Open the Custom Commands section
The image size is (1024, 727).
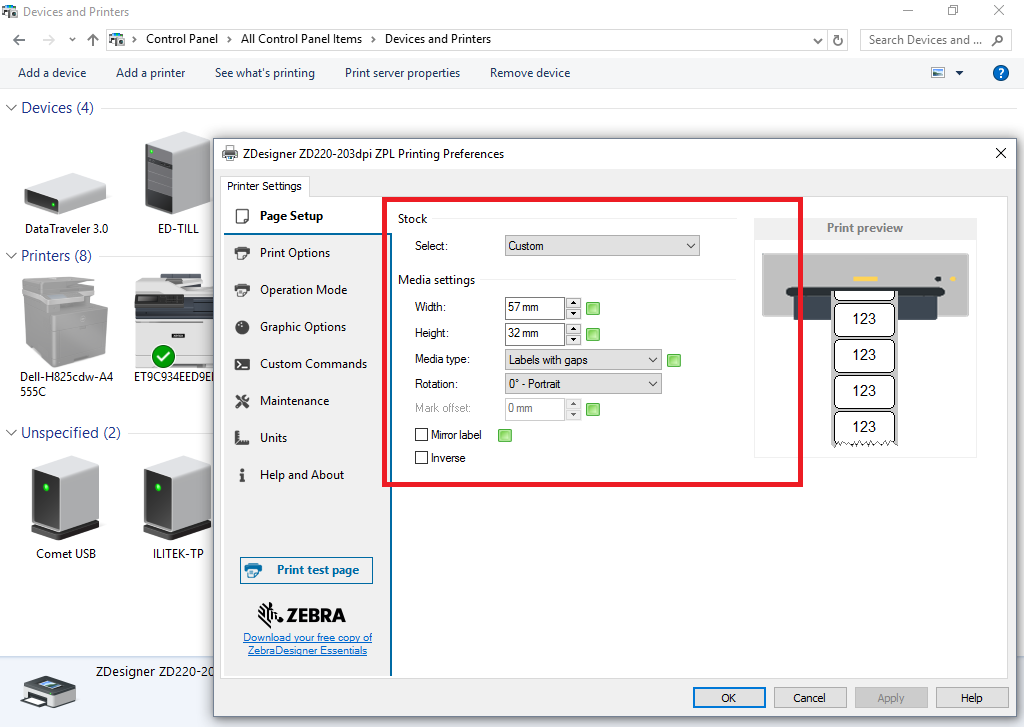[313, 364]
